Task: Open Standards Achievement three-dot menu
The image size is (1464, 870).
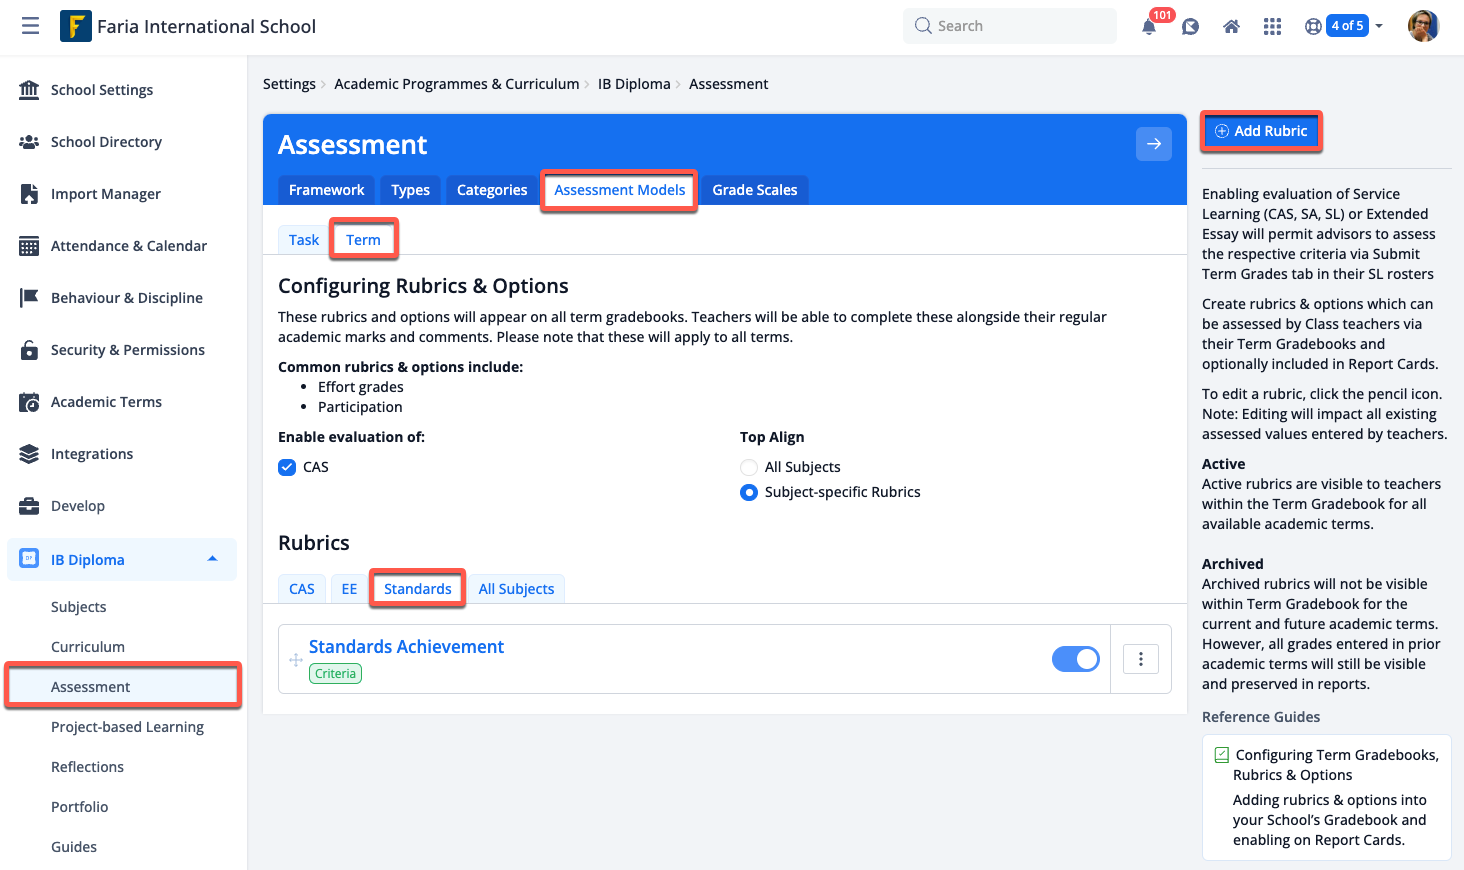Action: (x=1140, y=659)
